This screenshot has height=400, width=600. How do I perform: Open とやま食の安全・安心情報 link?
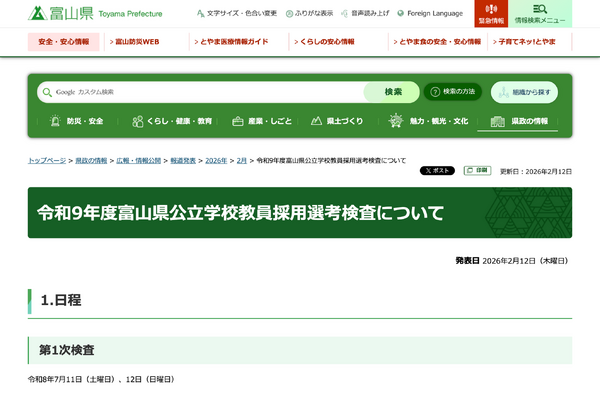coord(437,42)
